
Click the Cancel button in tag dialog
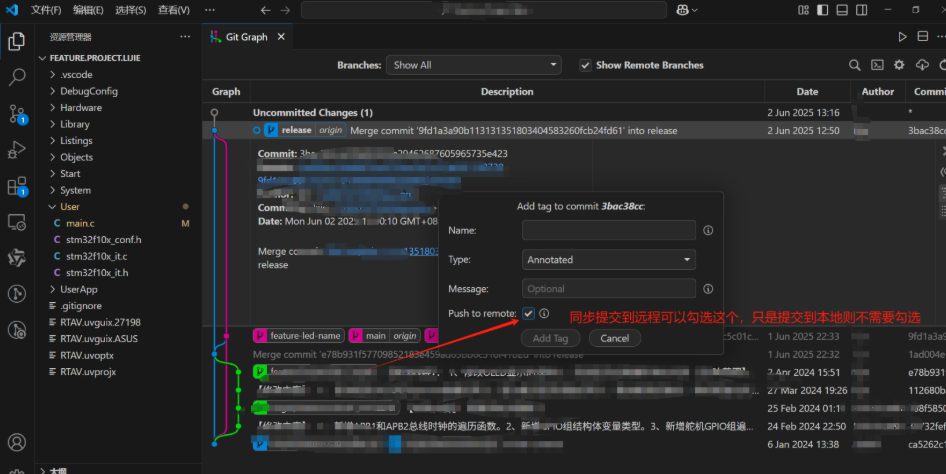click(614, 338)
